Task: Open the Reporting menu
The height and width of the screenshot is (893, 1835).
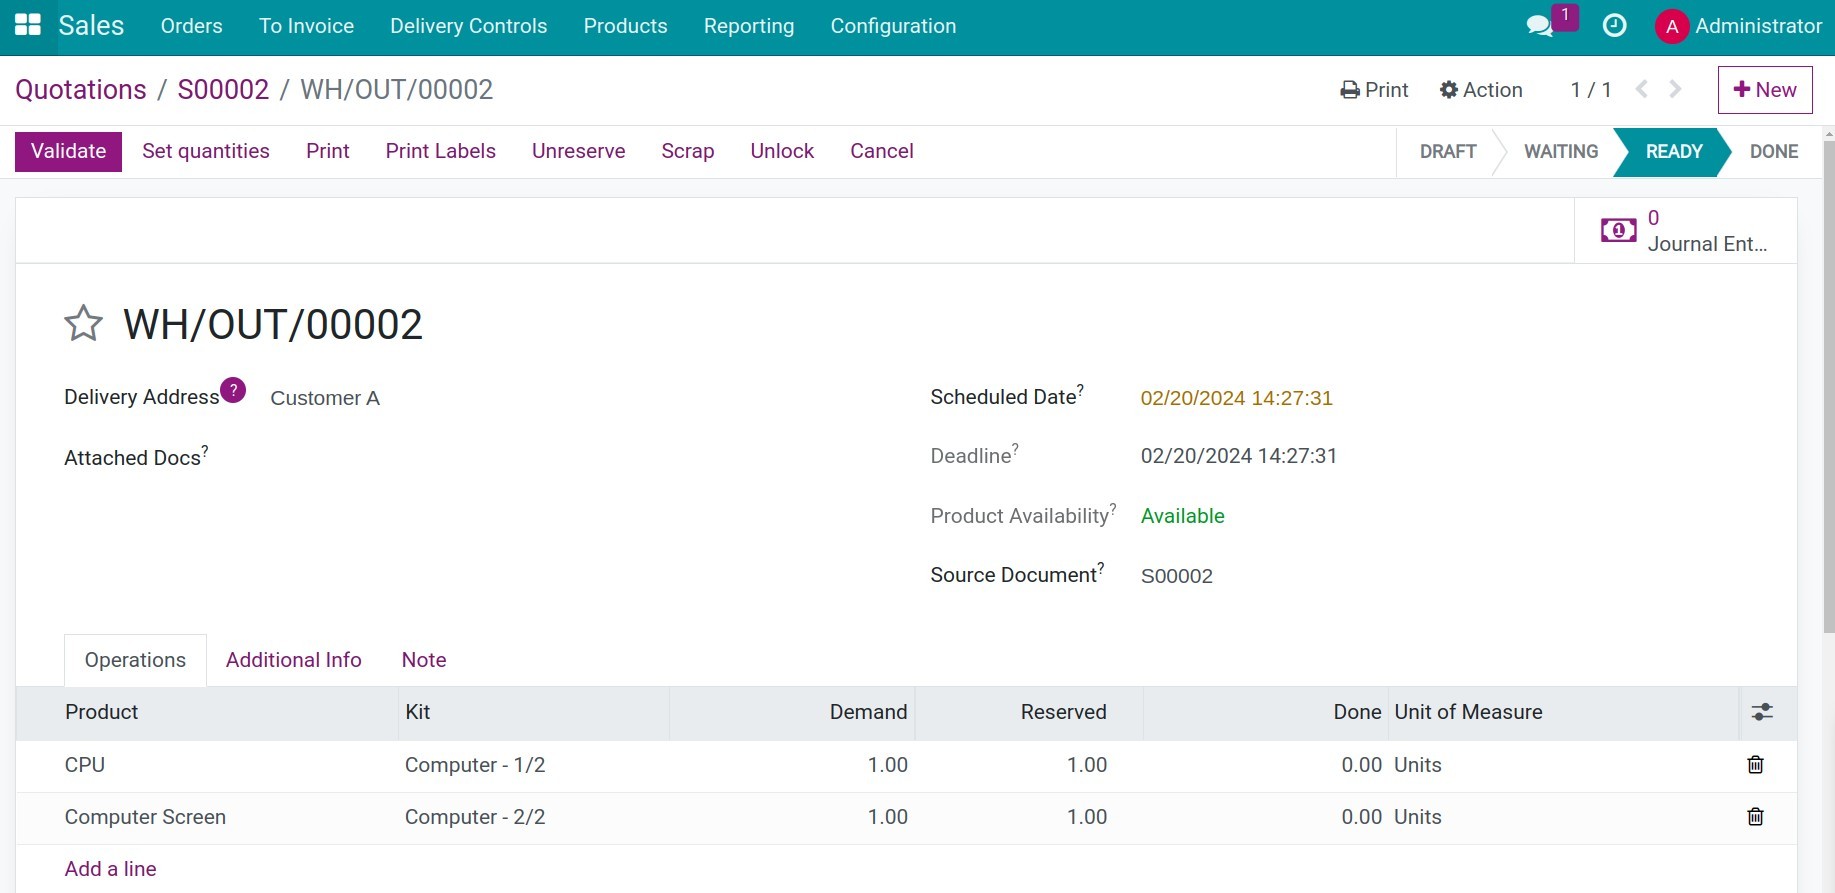Action: click(749, 26)
